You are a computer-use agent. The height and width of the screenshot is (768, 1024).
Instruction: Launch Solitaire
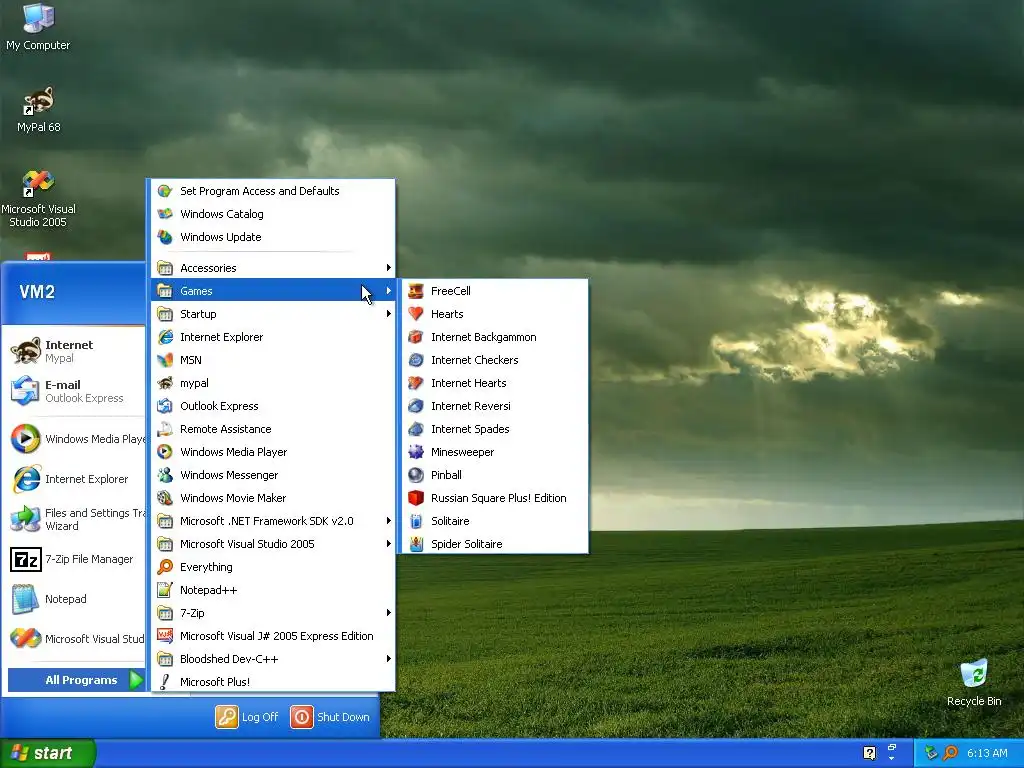[x=494, y=520]
